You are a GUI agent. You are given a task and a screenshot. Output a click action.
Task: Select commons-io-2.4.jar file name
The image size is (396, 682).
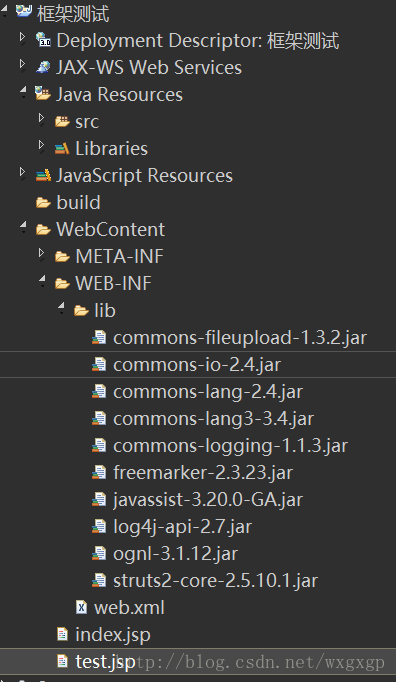pos(197,365)
